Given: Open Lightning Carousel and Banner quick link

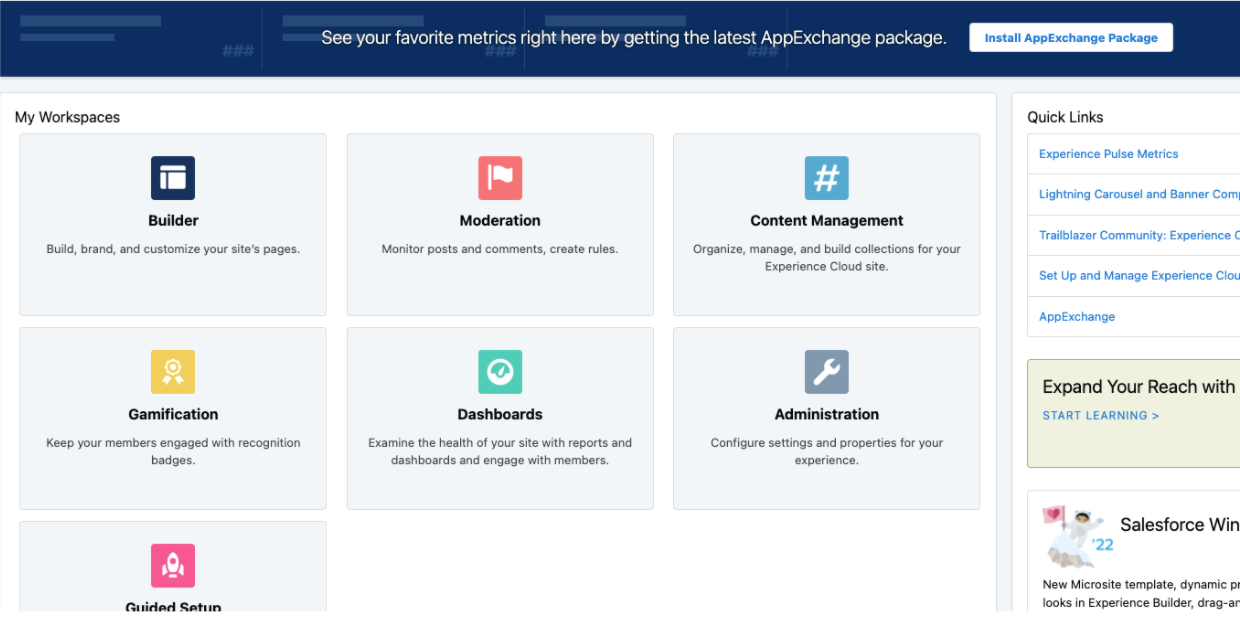Looking at the screenshot, I should pyautogui.click(x=1139, y=194).
